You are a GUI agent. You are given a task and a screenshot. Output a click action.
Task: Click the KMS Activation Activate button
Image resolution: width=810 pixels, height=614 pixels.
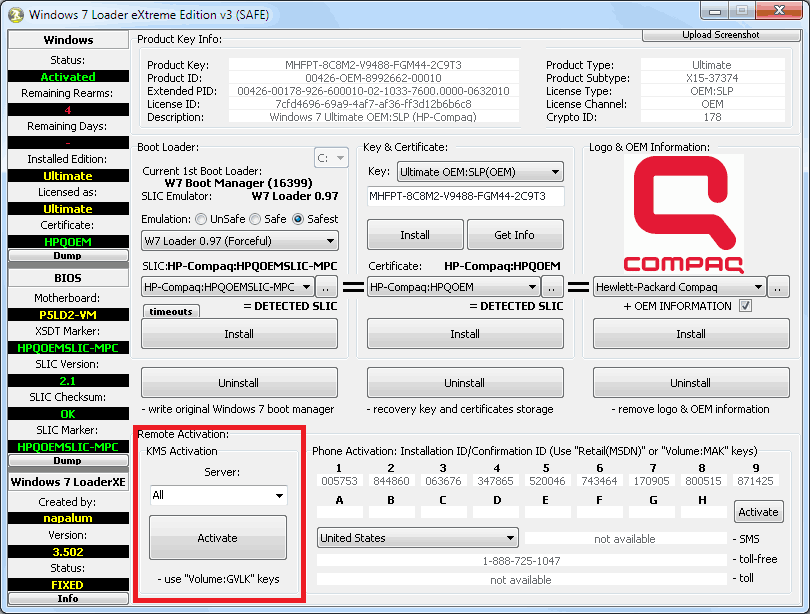218,538
